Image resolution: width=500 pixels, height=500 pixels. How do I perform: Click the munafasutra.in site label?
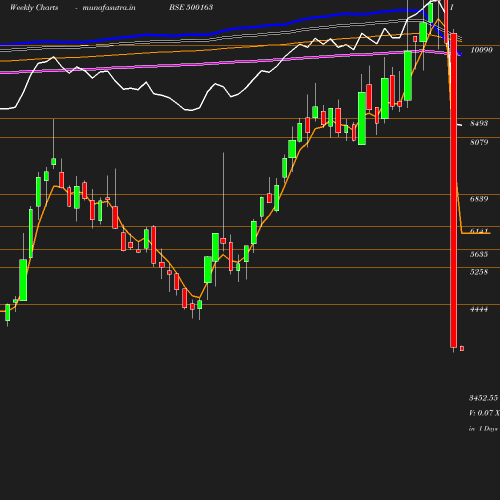click(109, 7)
